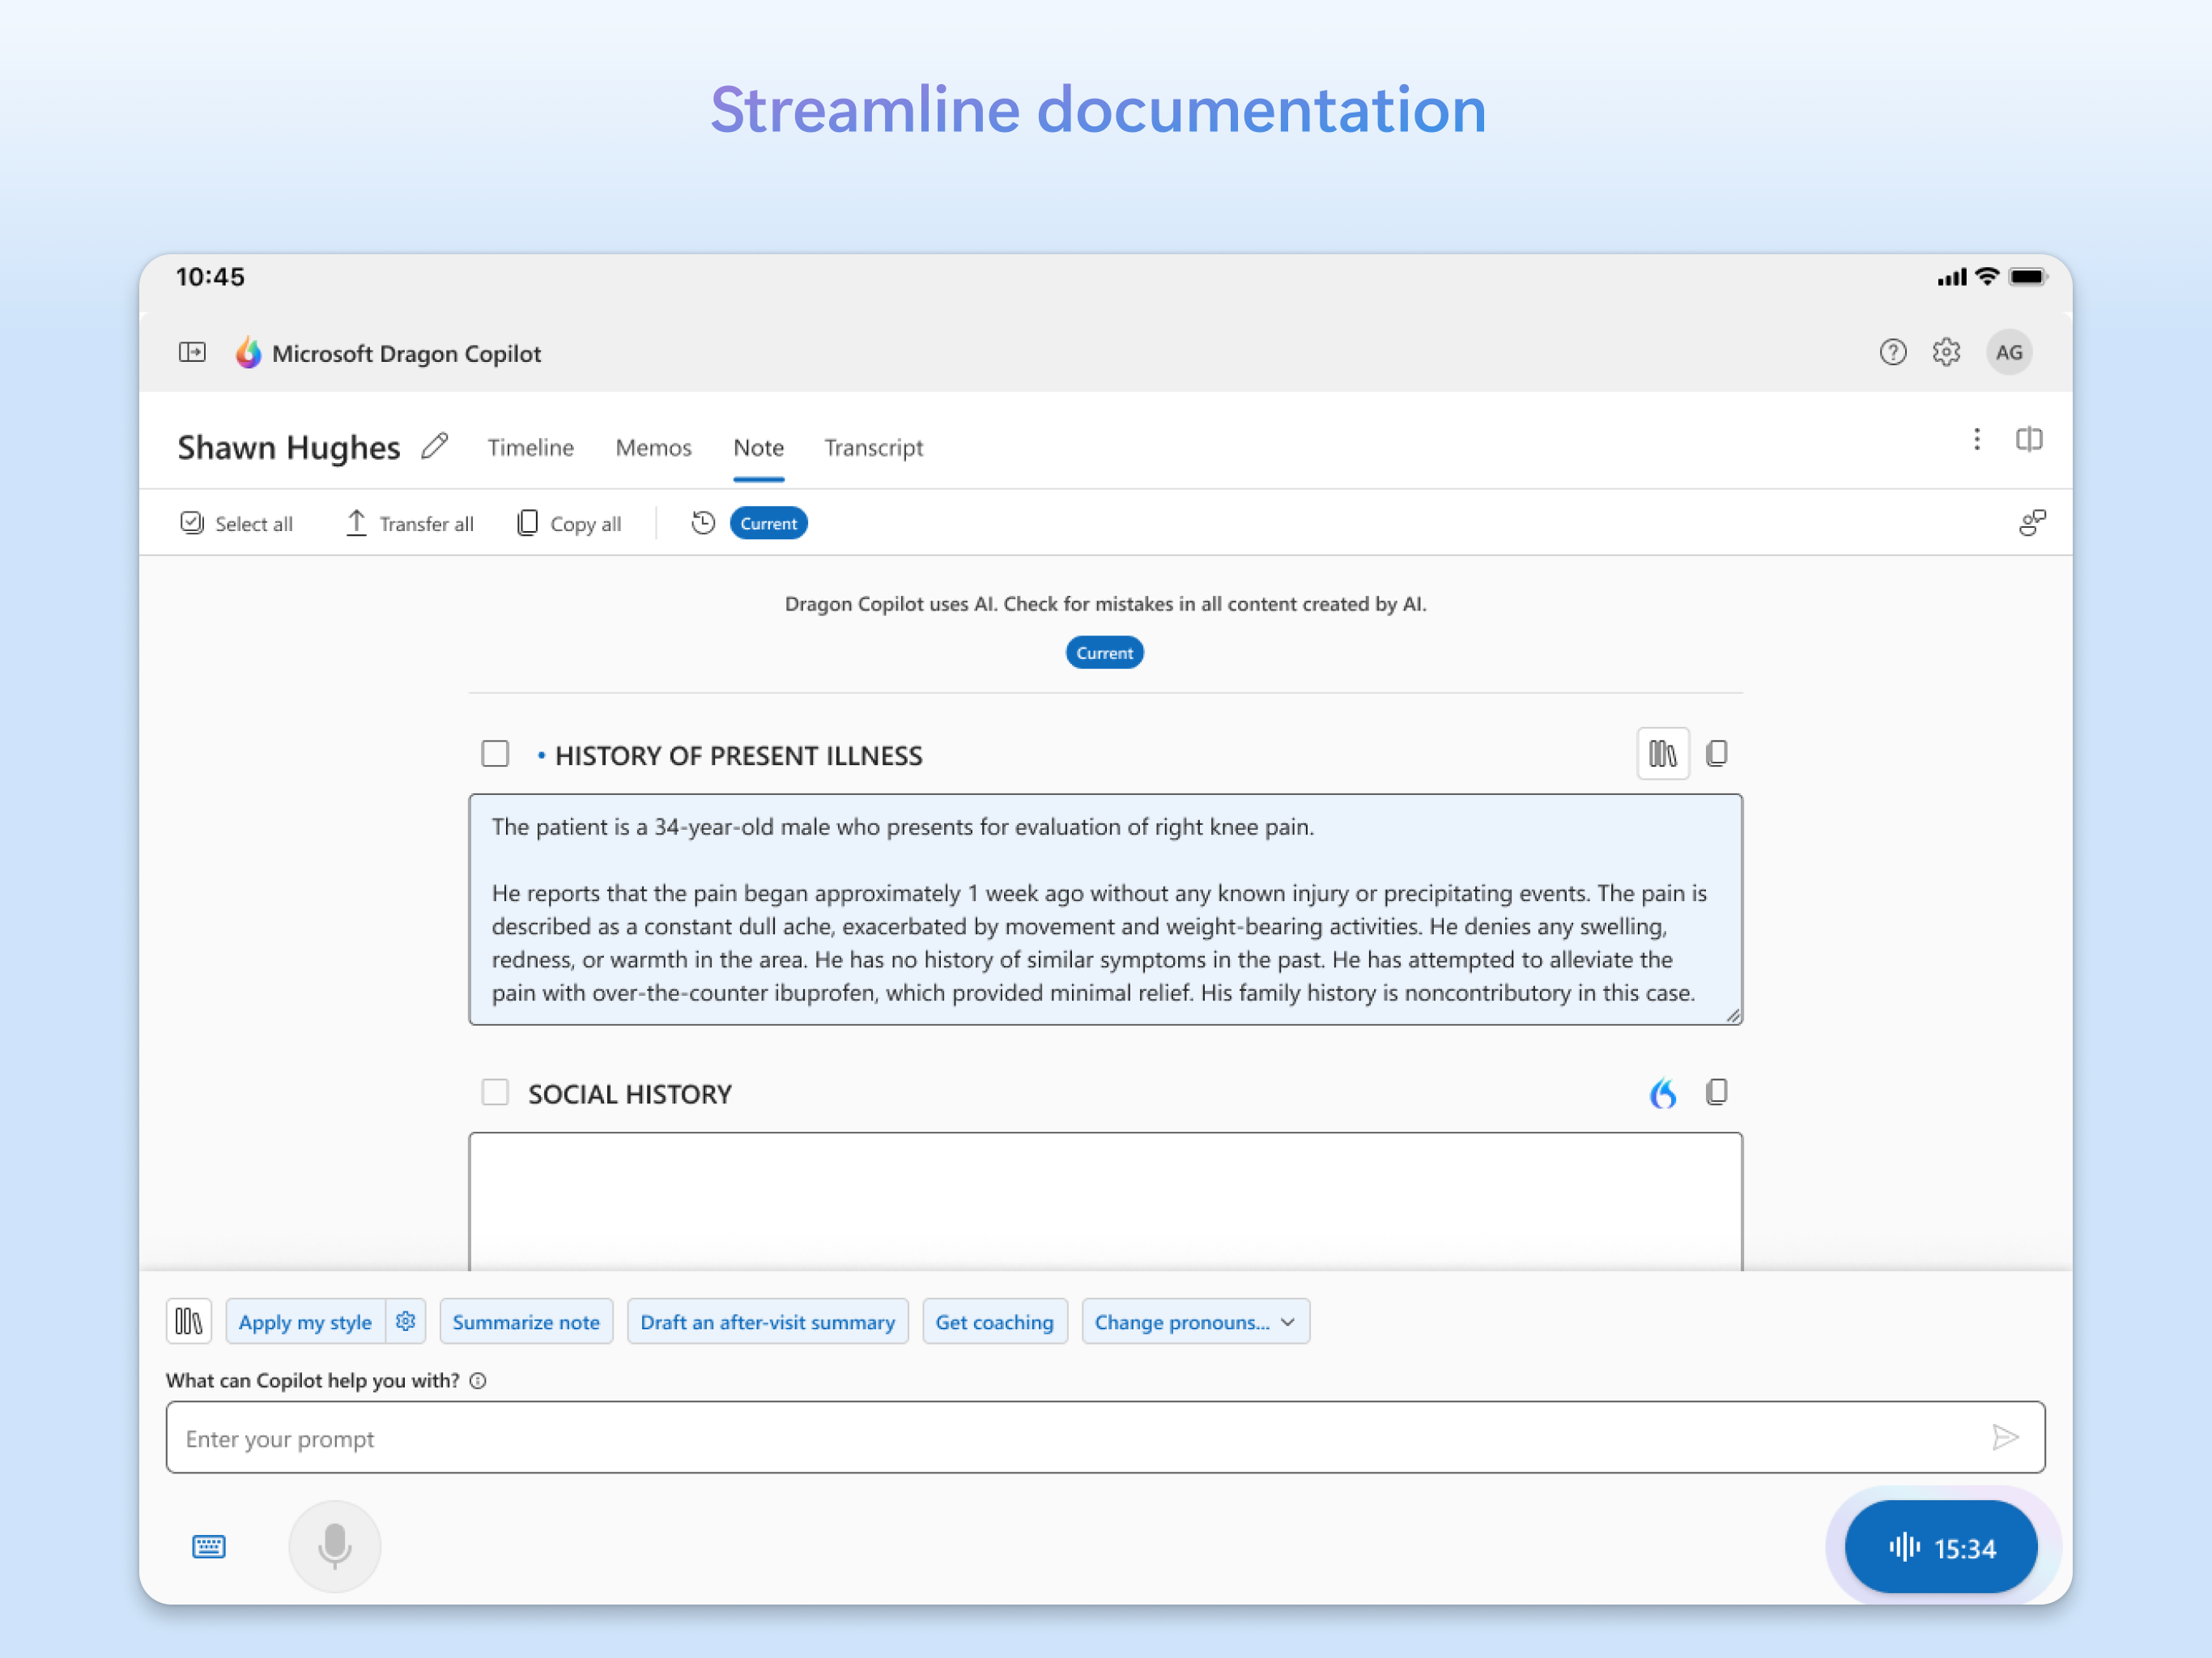Open Apply my style settings gear
Image resolution: width=2212 pixels, height=1658 pixels.
405,1322
